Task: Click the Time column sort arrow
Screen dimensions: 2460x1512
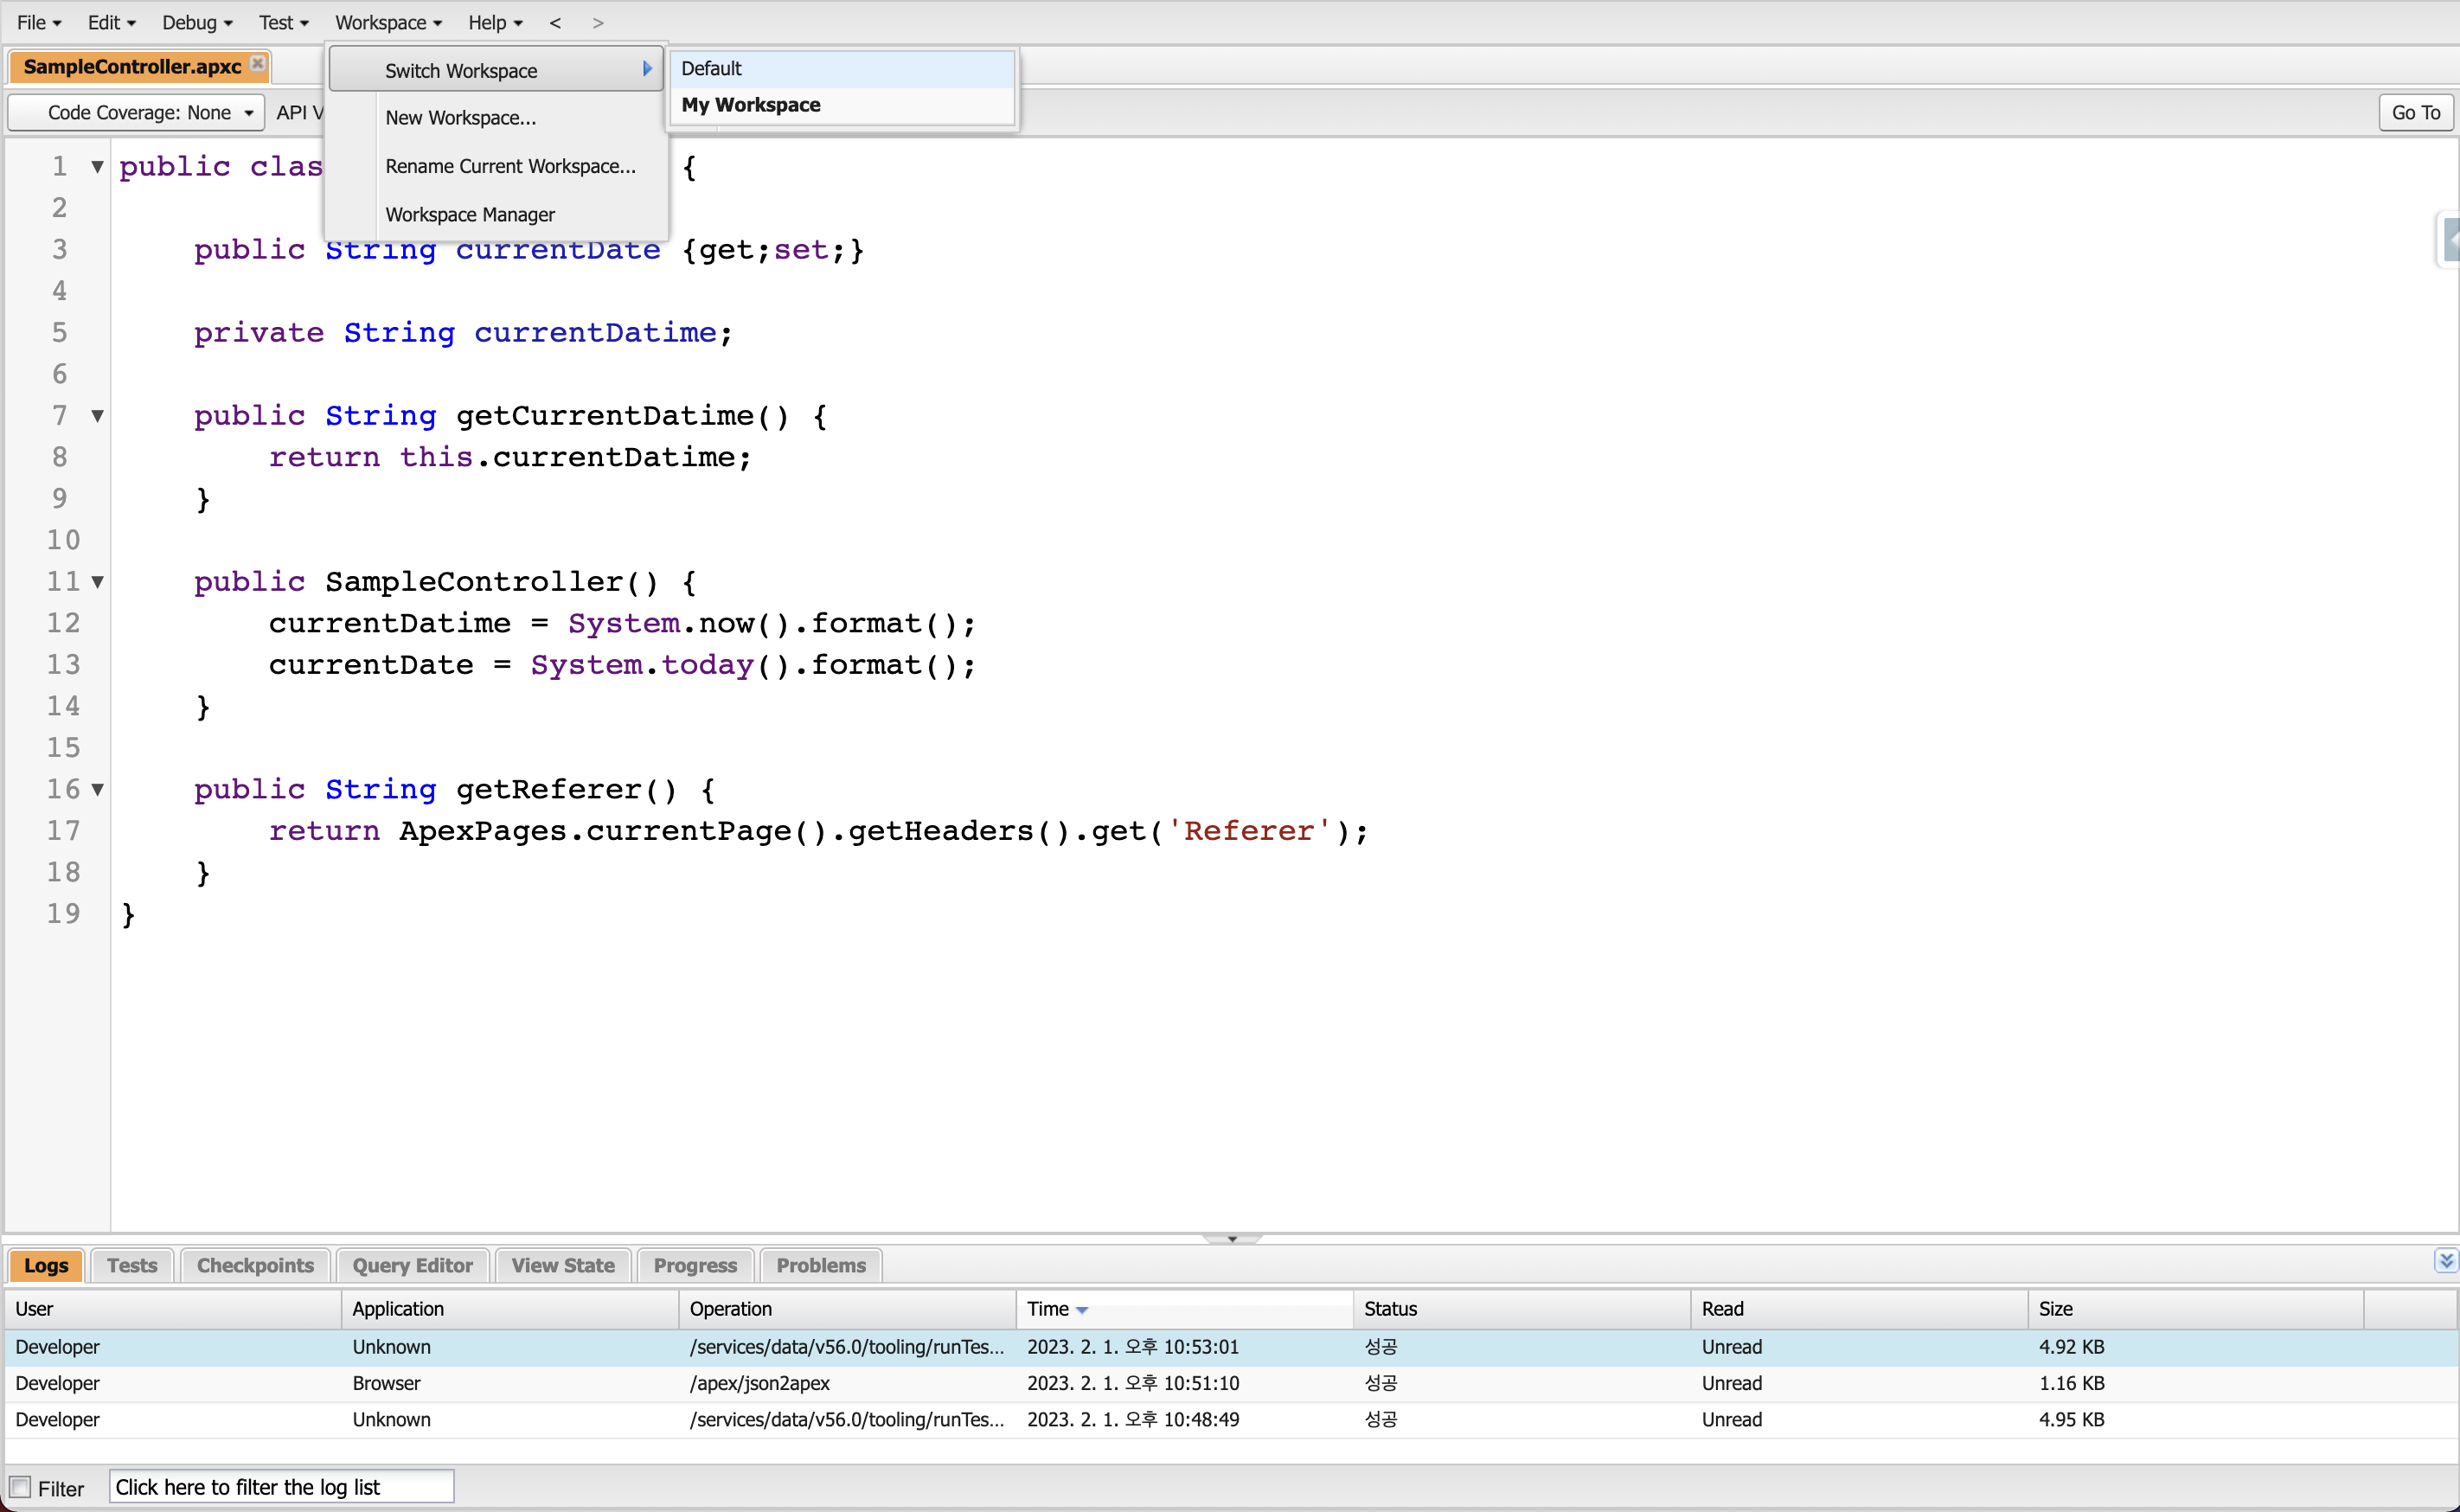Action: pyautogui.click(x=1082, y=1310)
